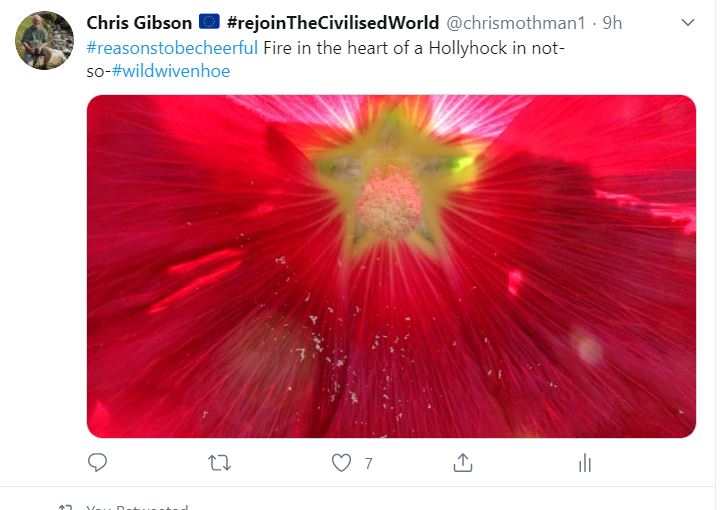This screenshot has height=510, width=723.
Task: View tweet analytics bar chart icon
Action: [x=585, y=463]
